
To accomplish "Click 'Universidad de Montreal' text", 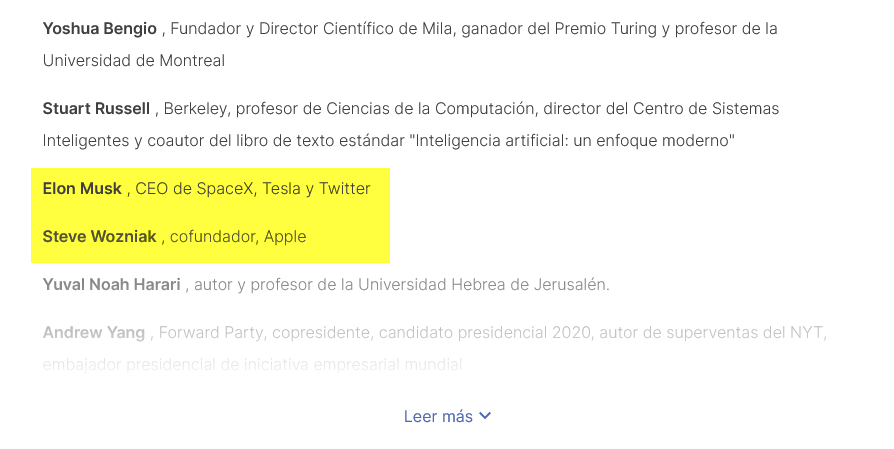I will [x=133, y=60].
